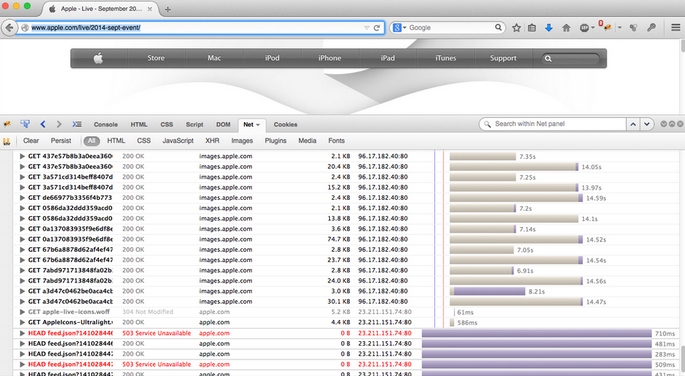Click the 14.59s timeline bar

click(516, 198)
